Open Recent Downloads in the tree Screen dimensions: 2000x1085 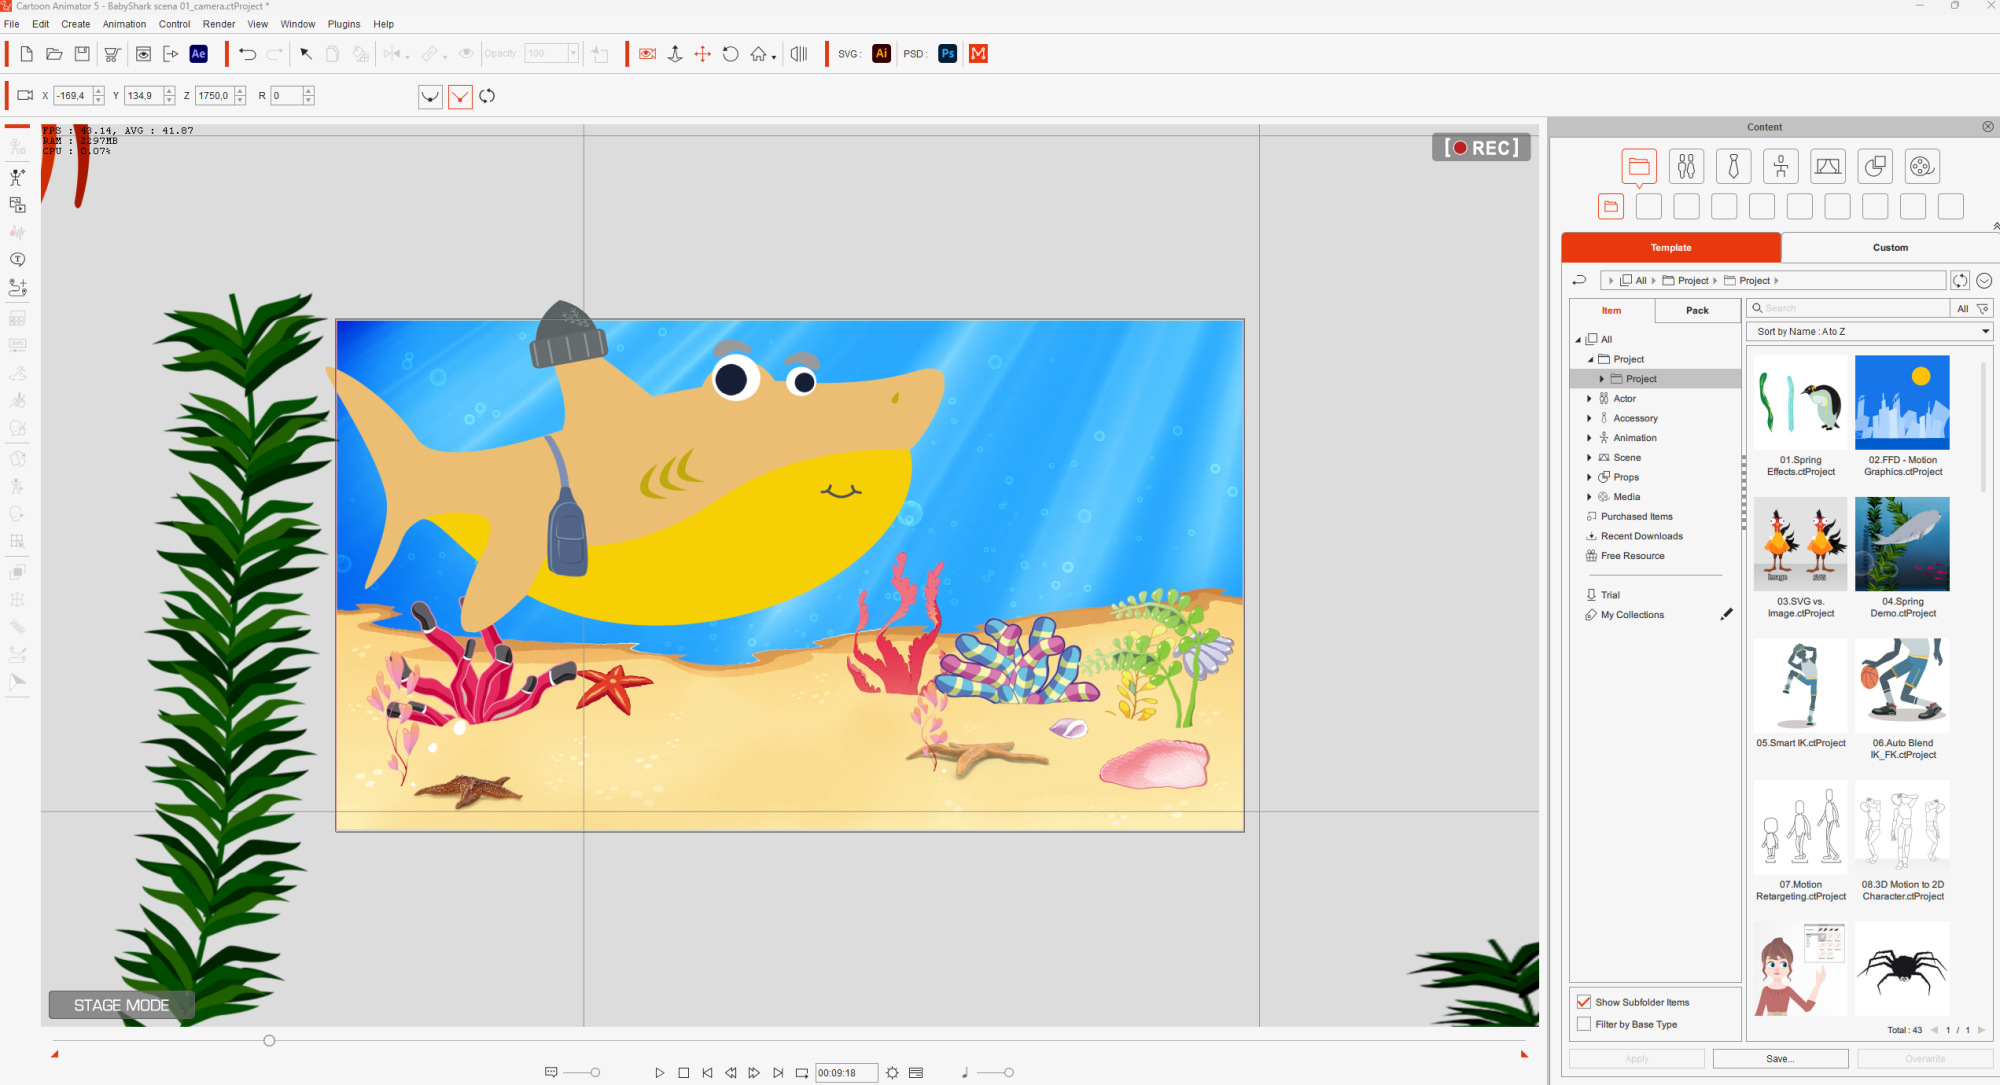[1641, 536]
